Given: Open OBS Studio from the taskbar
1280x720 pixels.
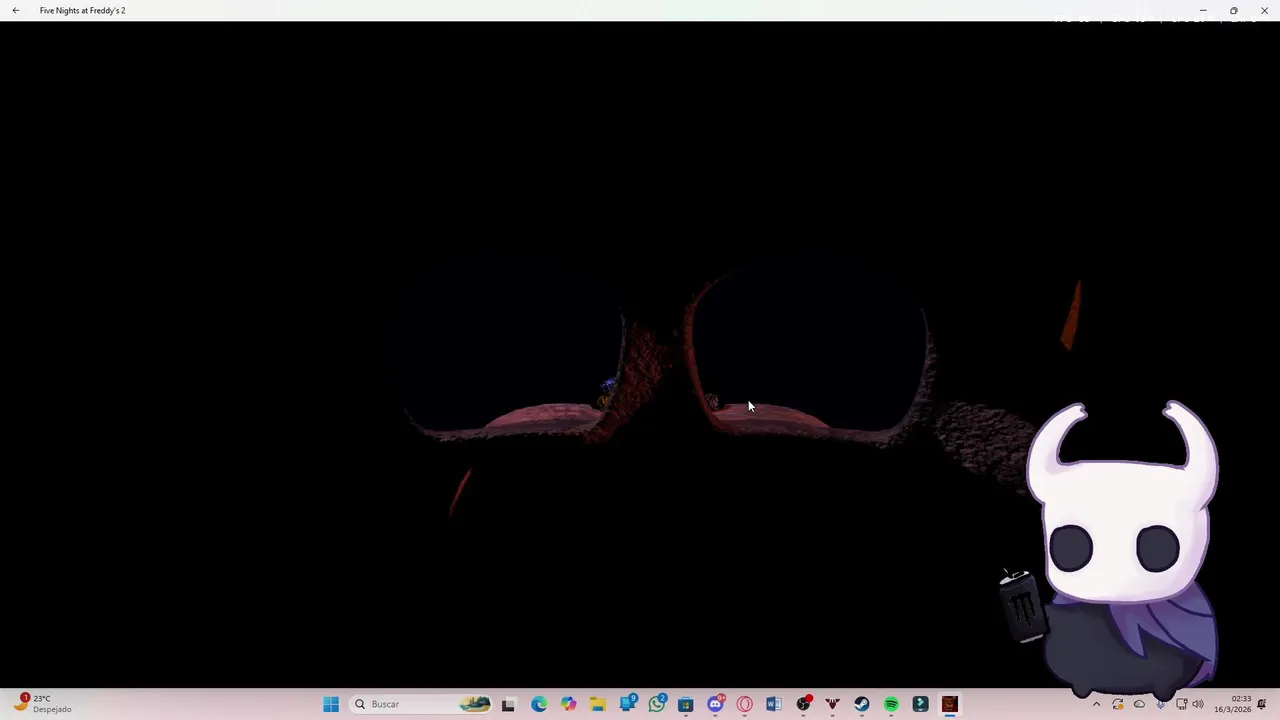Looking at the screenshot, I should [x=803, y=704].
